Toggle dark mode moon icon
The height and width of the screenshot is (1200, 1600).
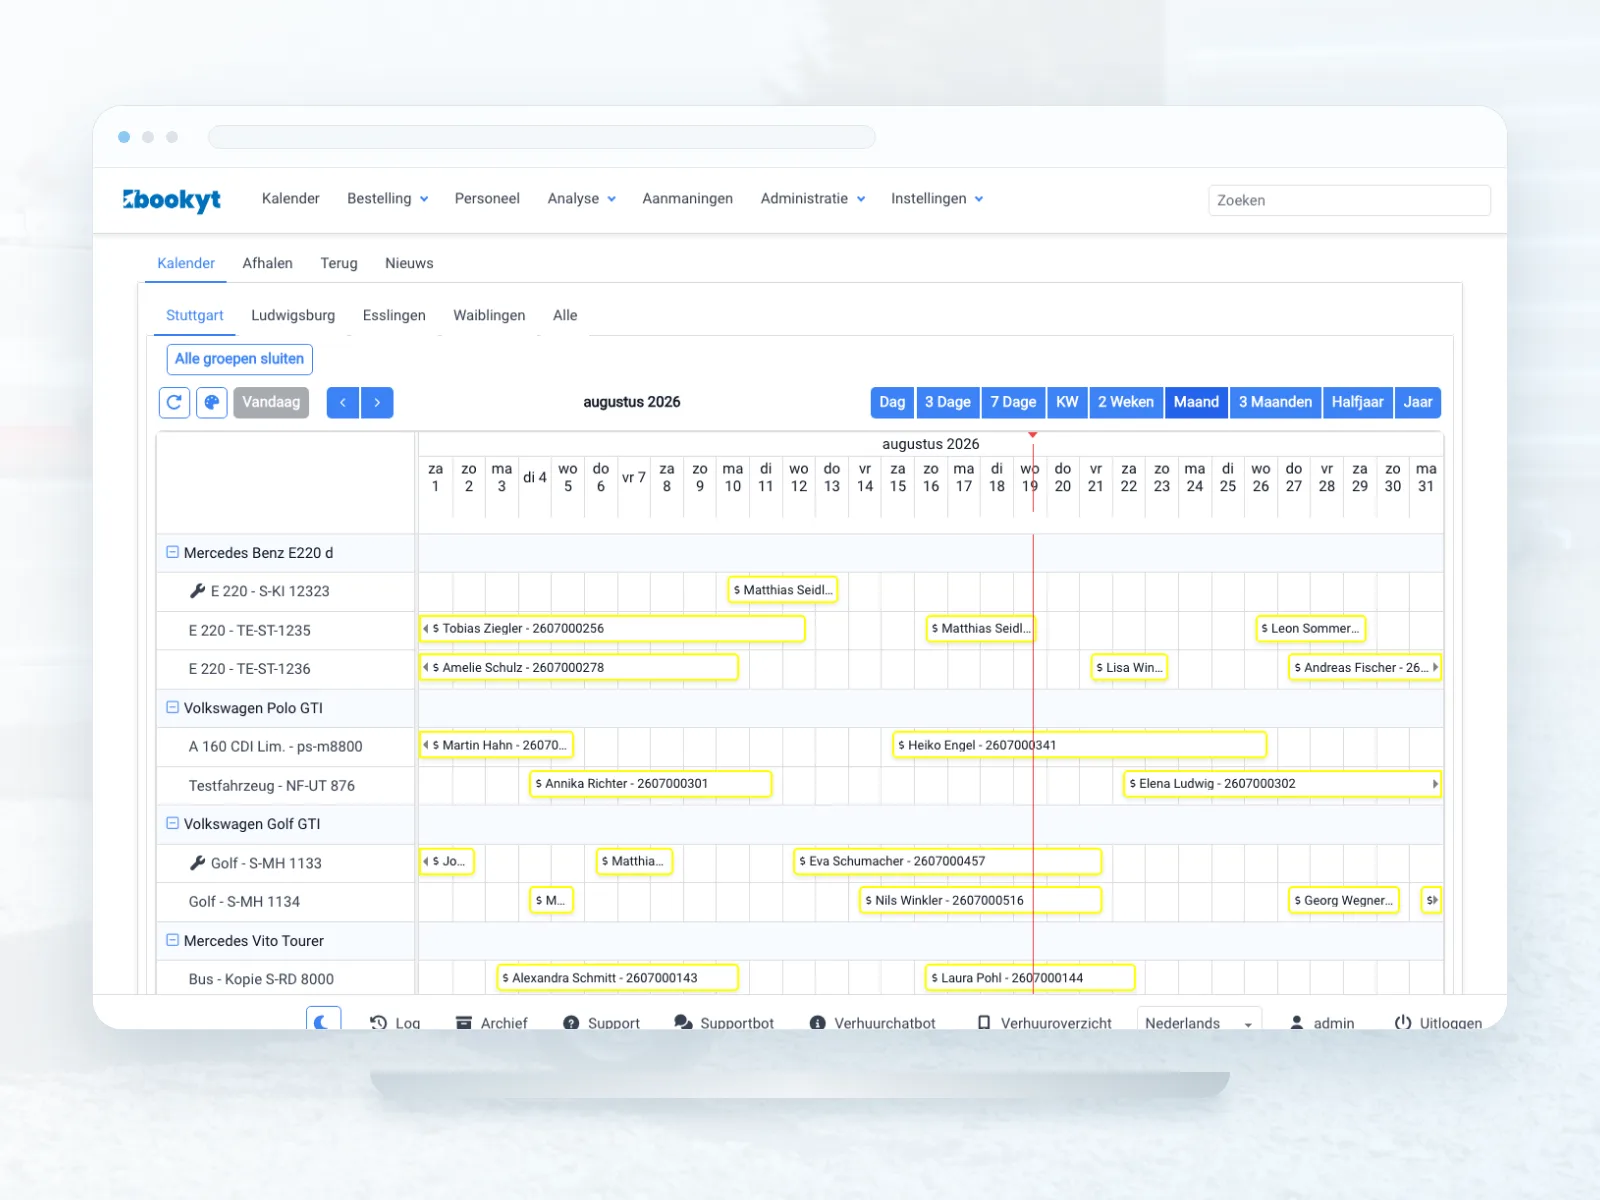(323, 1021)
